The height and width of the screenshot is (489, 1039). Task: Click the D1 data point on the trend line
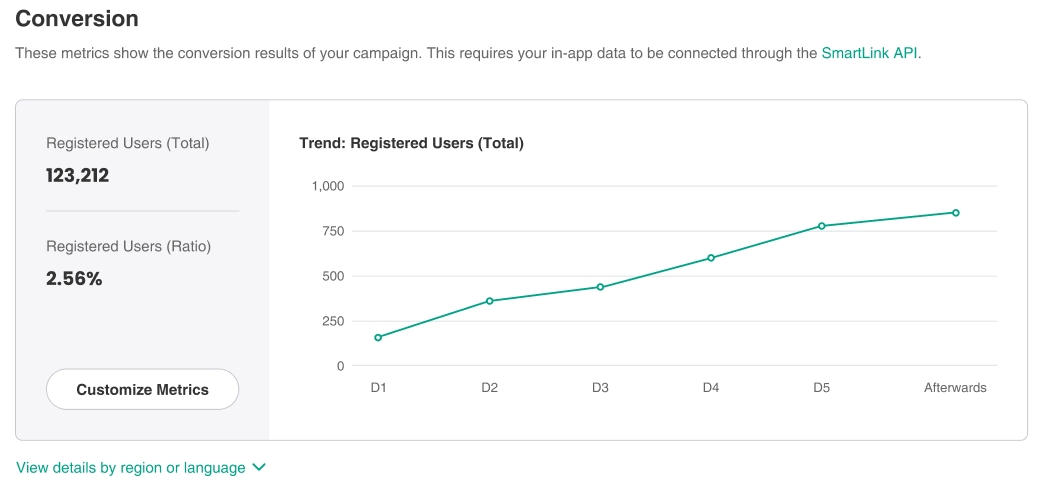click(x=378, y=337)
